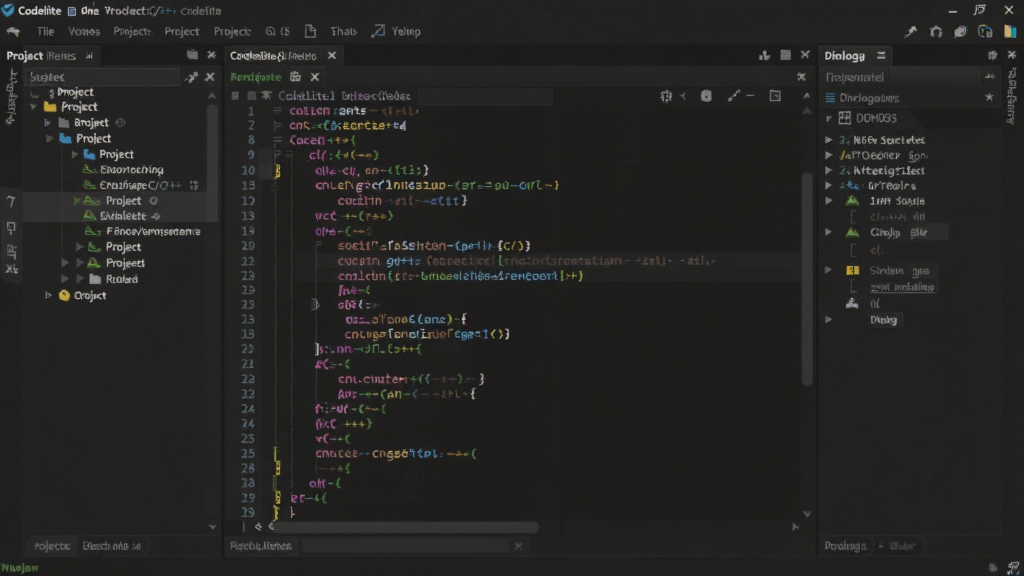Viewport: 1024px width, 576px height.
Task: Click the pin icon in the main toolbar
Action: click(910, 31)
